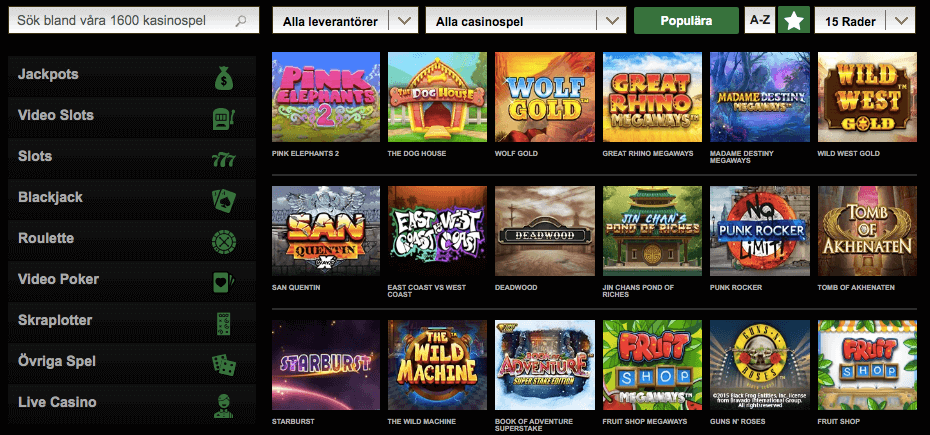
Task: Click the WILD WEST GOLD caption text
Action: [849, 154]
